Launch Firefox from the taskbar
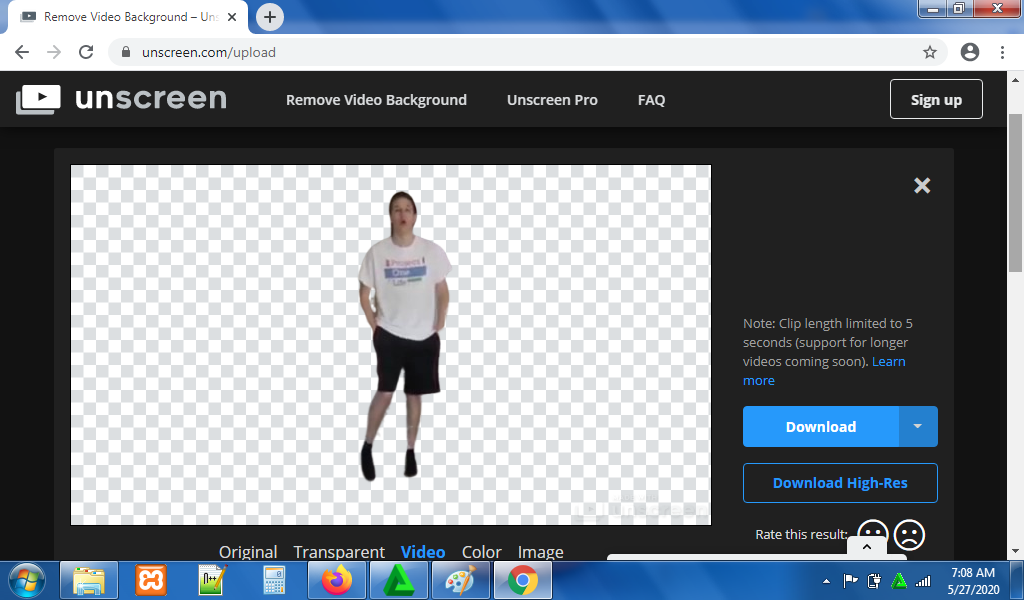Image resolution: width=1024 pixels, height=600 pixels. point(337,580)
